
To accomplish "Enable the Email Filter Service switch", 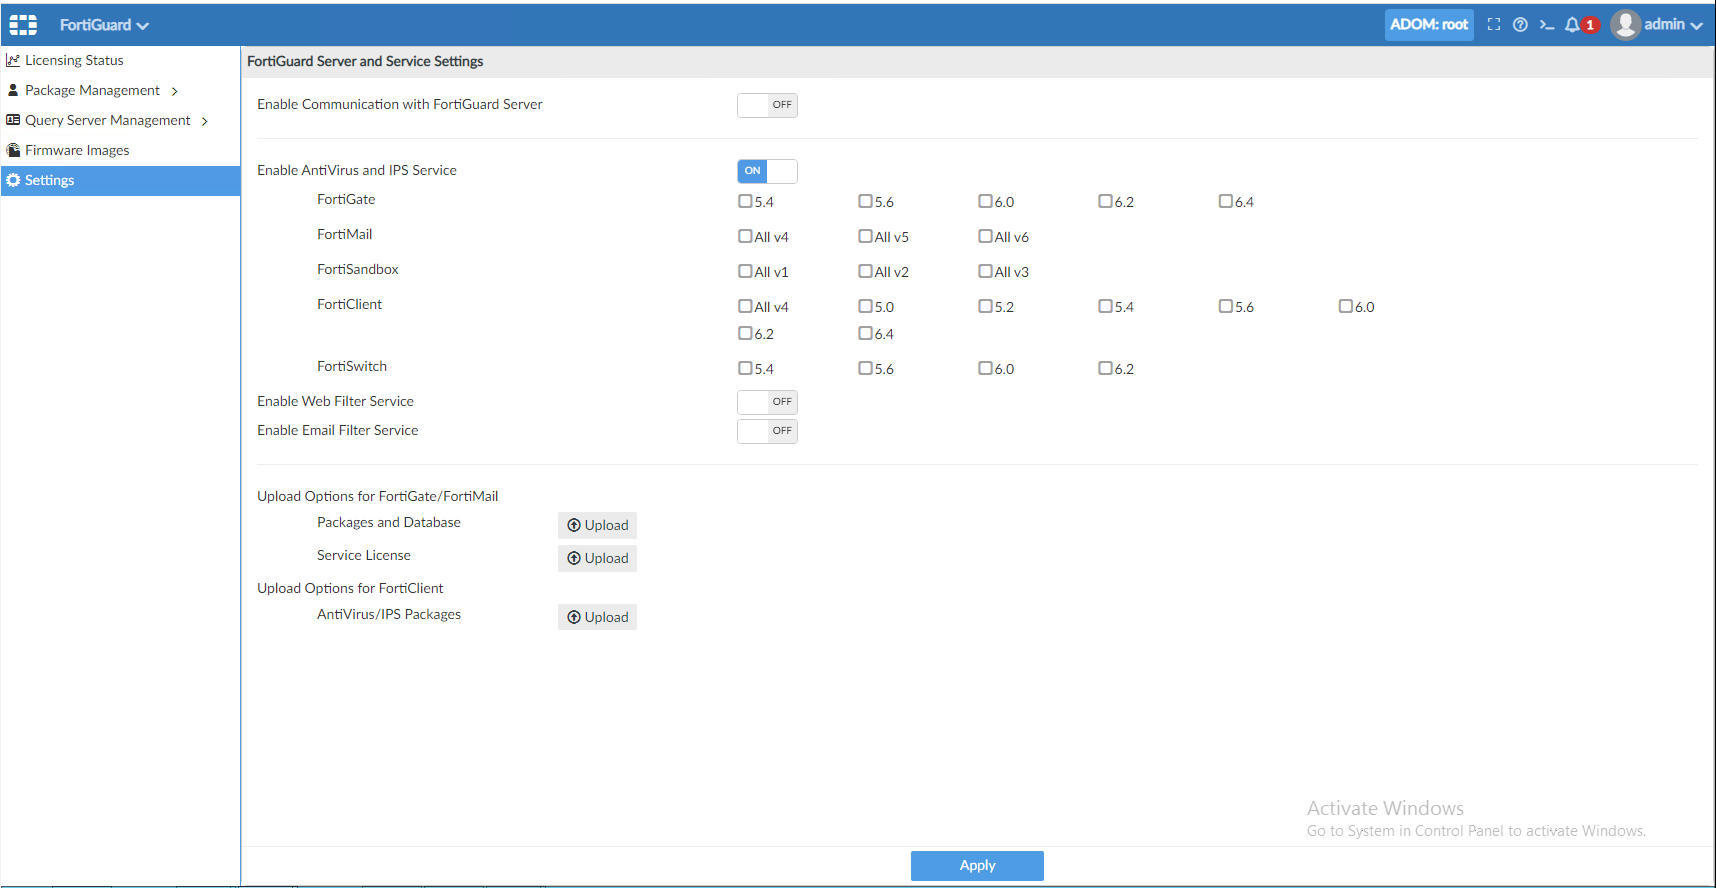I will 767,431.
